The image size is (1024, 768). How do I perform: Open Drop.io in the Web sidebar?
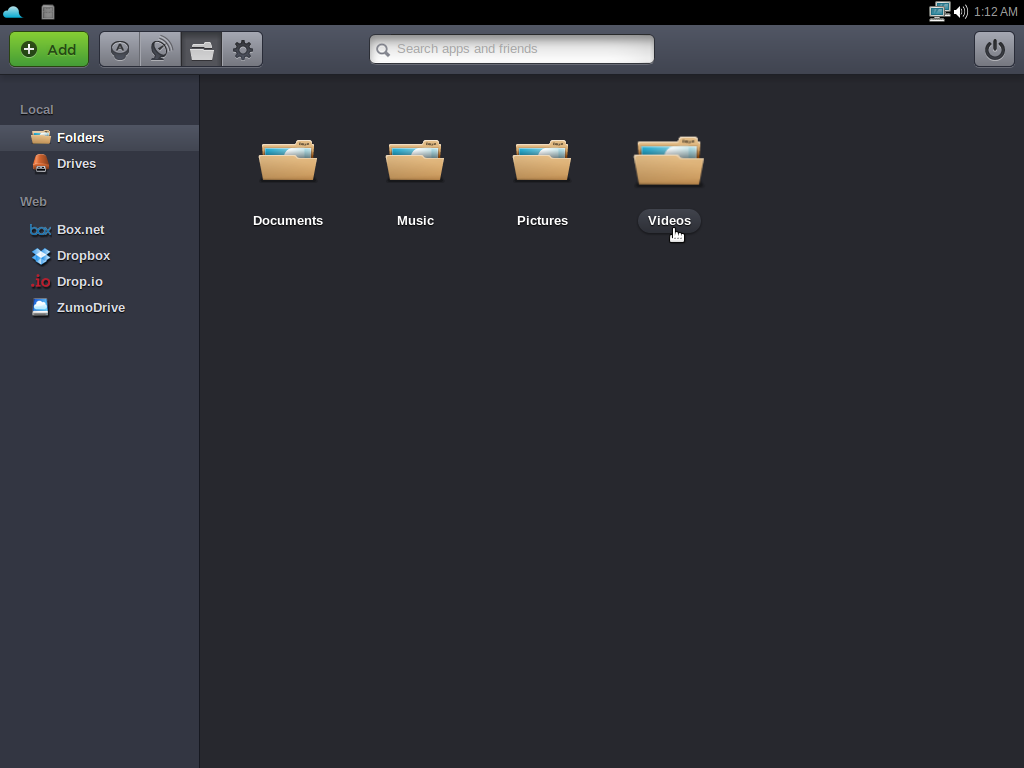coord(99,282)
